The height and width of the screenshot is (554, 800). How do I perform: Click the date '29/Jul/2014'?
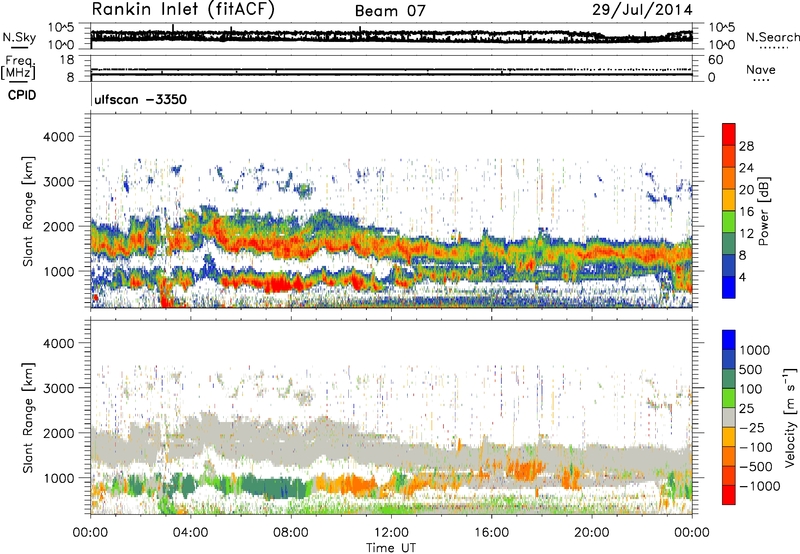[x=642, y=10]
